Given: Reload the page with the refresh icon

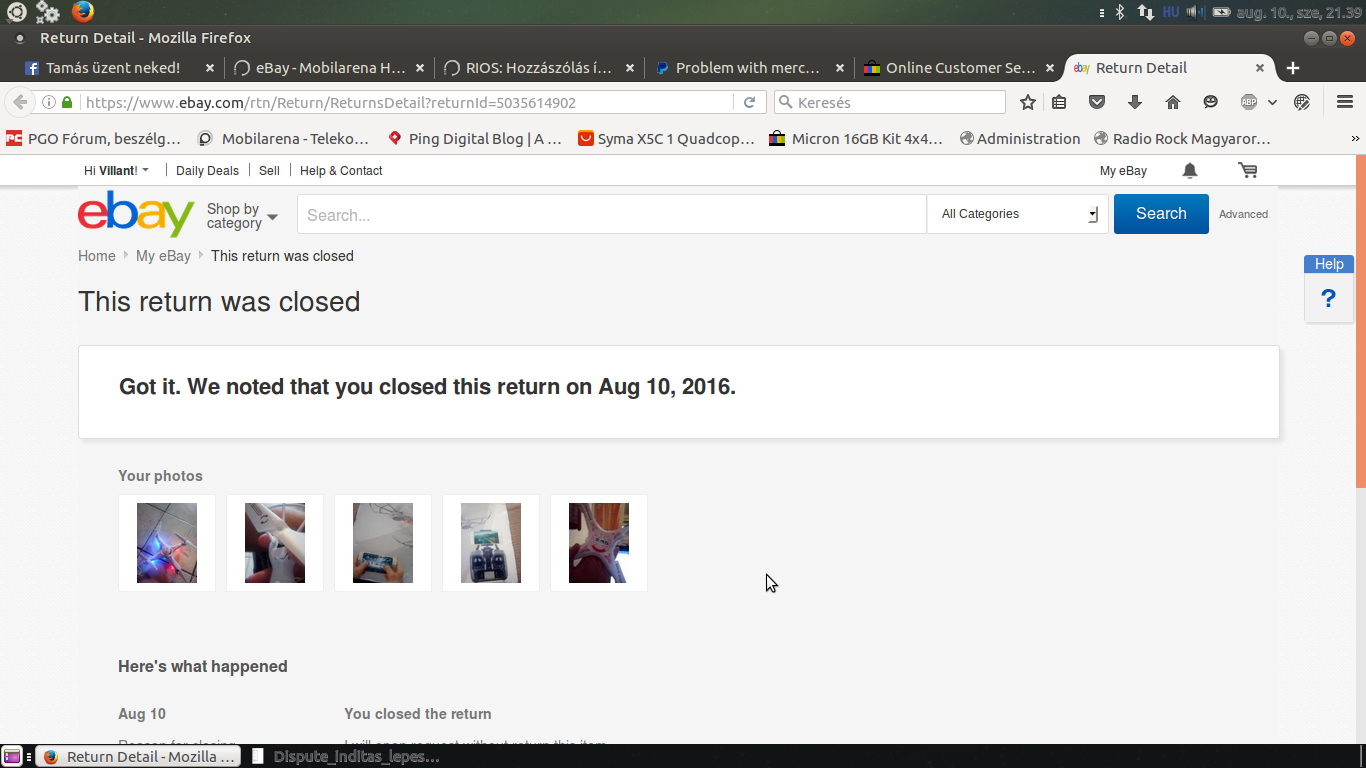Looking at the screenshot, I should pos(749,102).
